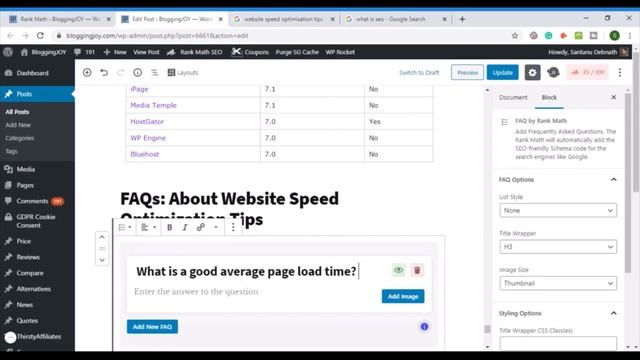This screenshot has height=360, width=640.
Task: Click Add Image button
Action: (x=403, y=296)
